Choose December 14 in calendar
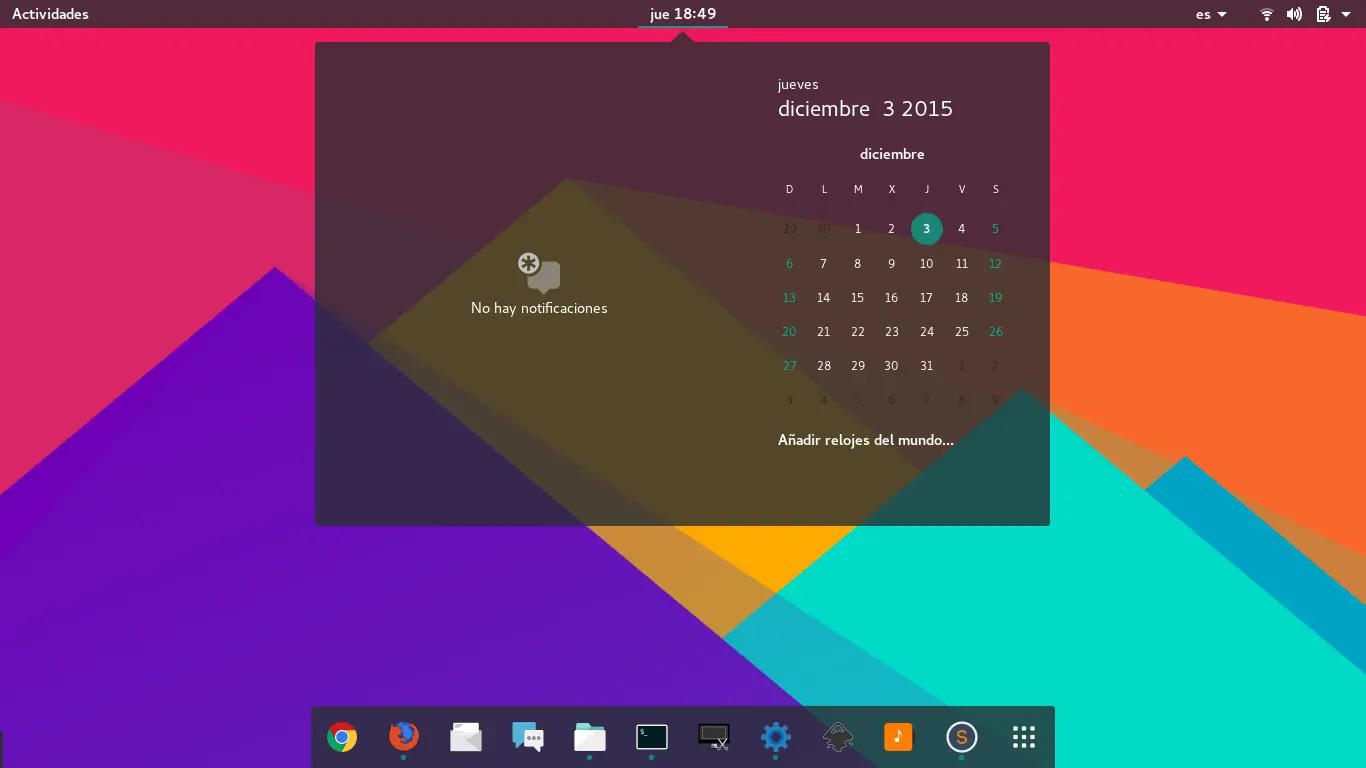This screenshot has height=768, width=1366. [823, 298]
